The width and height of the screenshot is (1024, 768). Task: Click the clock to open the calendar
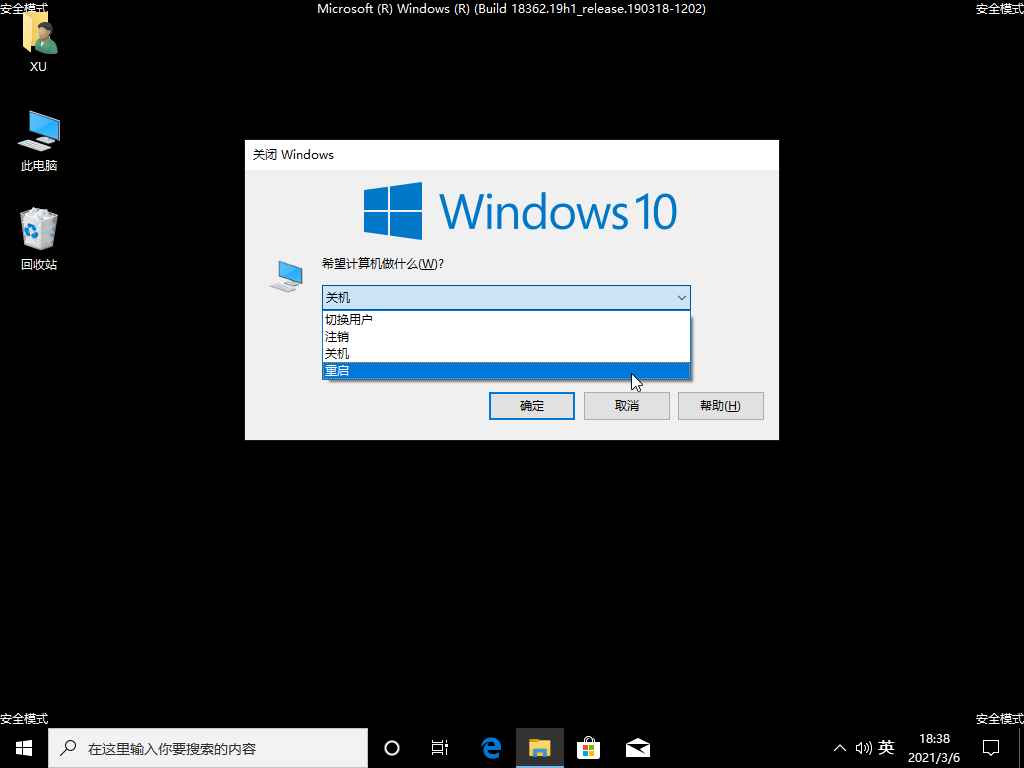pyautogui.click(x=933, y=747)
